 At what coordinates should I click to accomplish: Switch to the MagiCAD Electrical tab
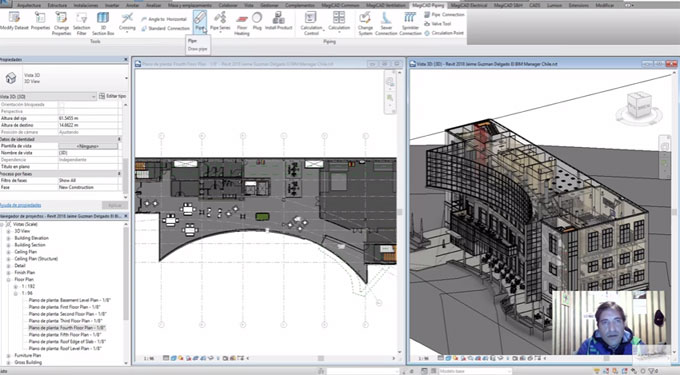pyautogui.click(x=469, y=5)
